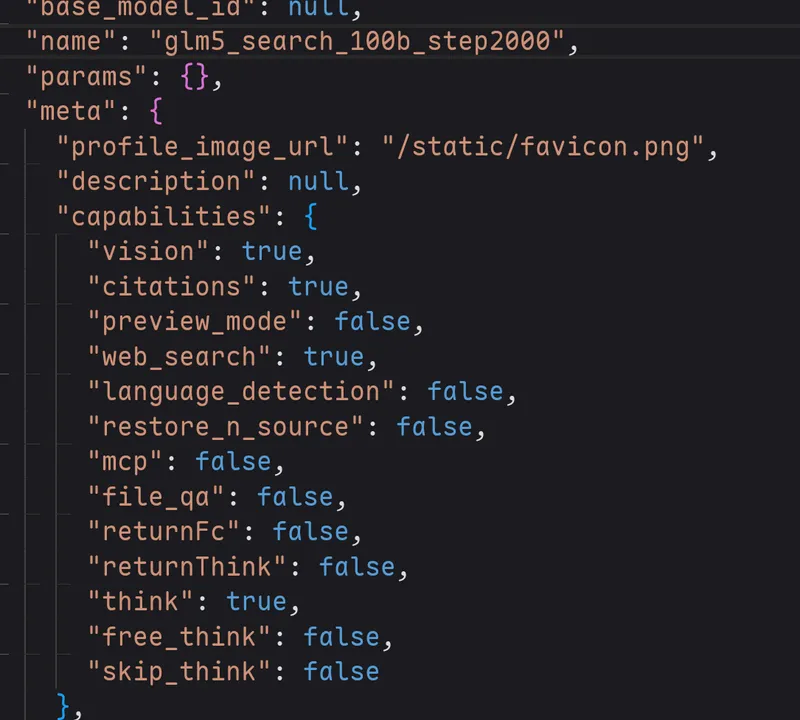Viewport: 800px width, 720px height.
Task: Click the false value of "preview_mode"
Action: [372, 321]
